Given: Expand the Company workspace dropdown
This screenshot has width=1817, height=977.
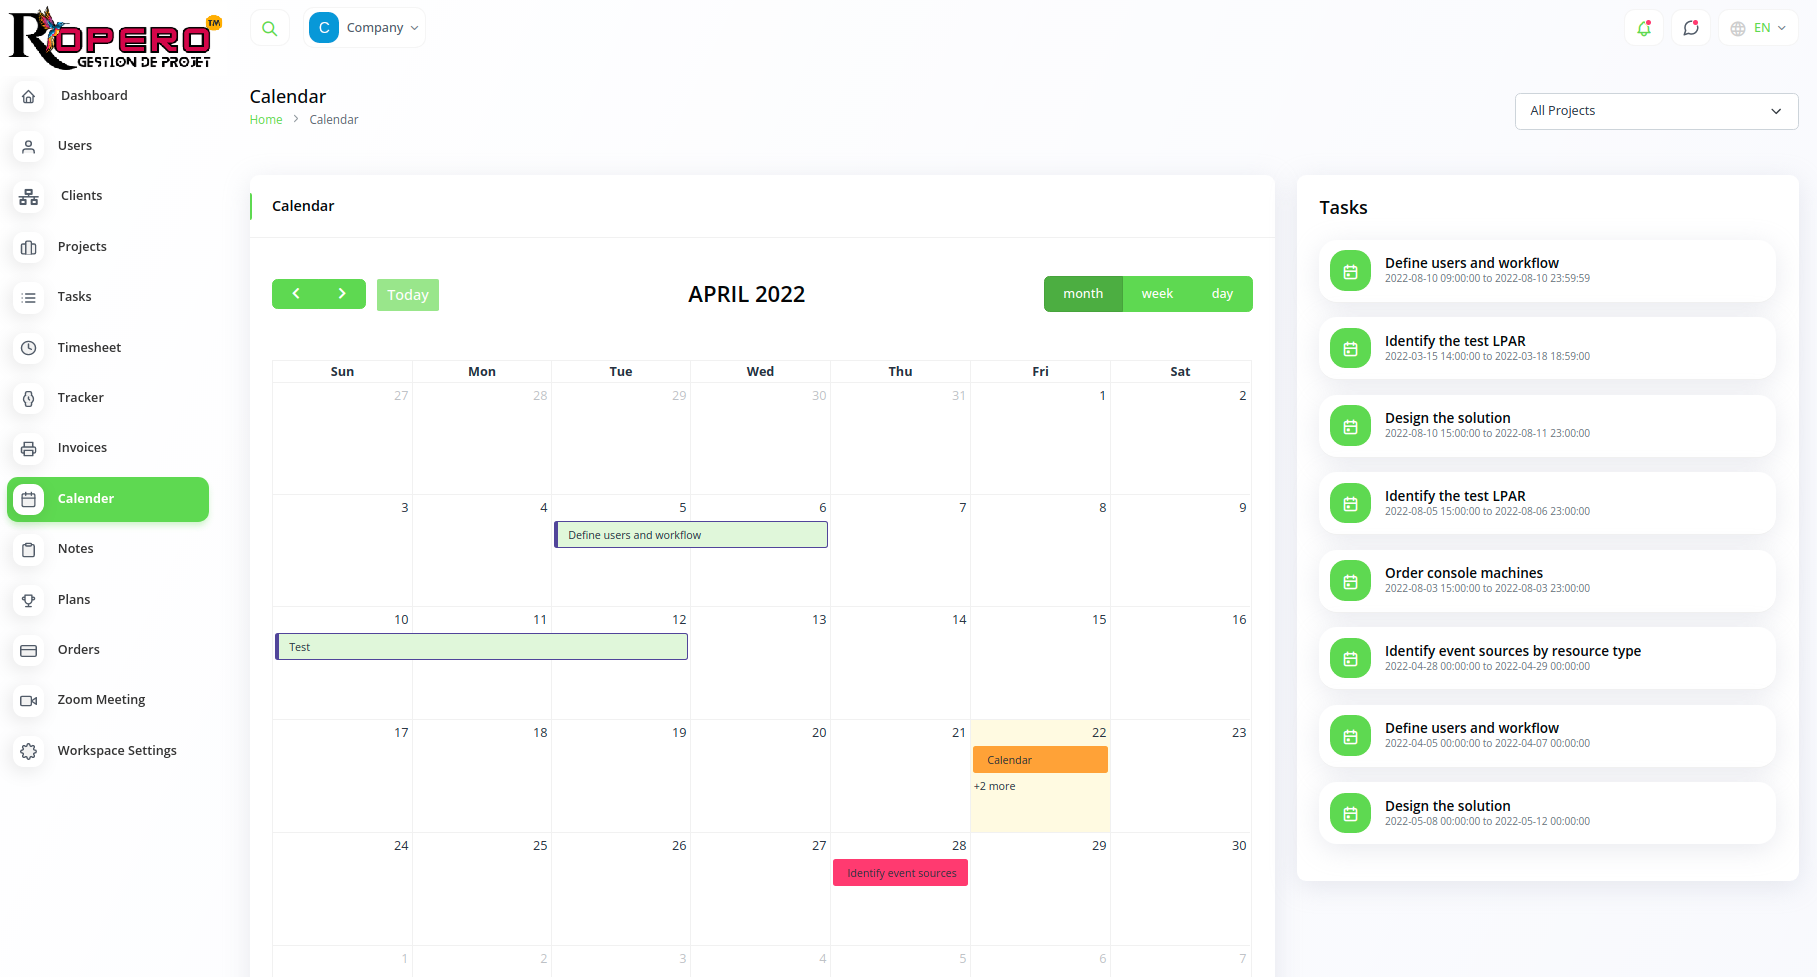Looking at the screenshot, I should coord(366,28).
